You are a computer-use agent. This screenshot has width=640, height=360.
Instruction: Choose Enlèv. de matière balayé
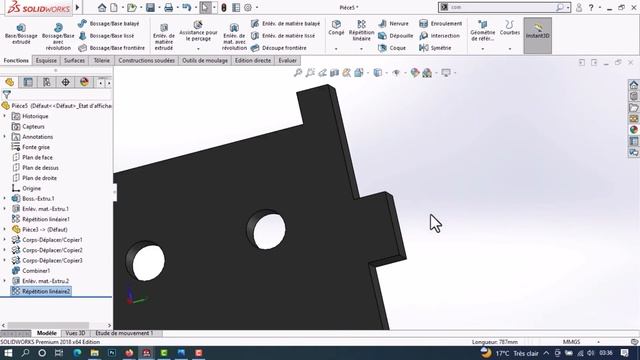click(286, 24)
